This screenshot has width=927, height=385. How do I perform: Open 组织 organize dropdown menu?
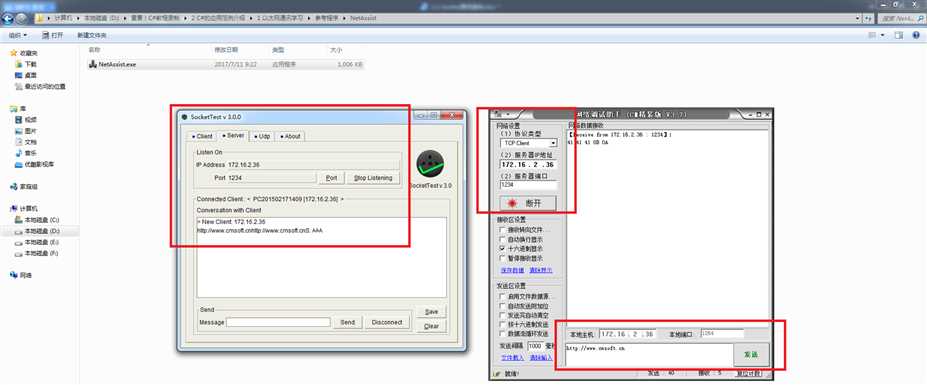point(17,35)
